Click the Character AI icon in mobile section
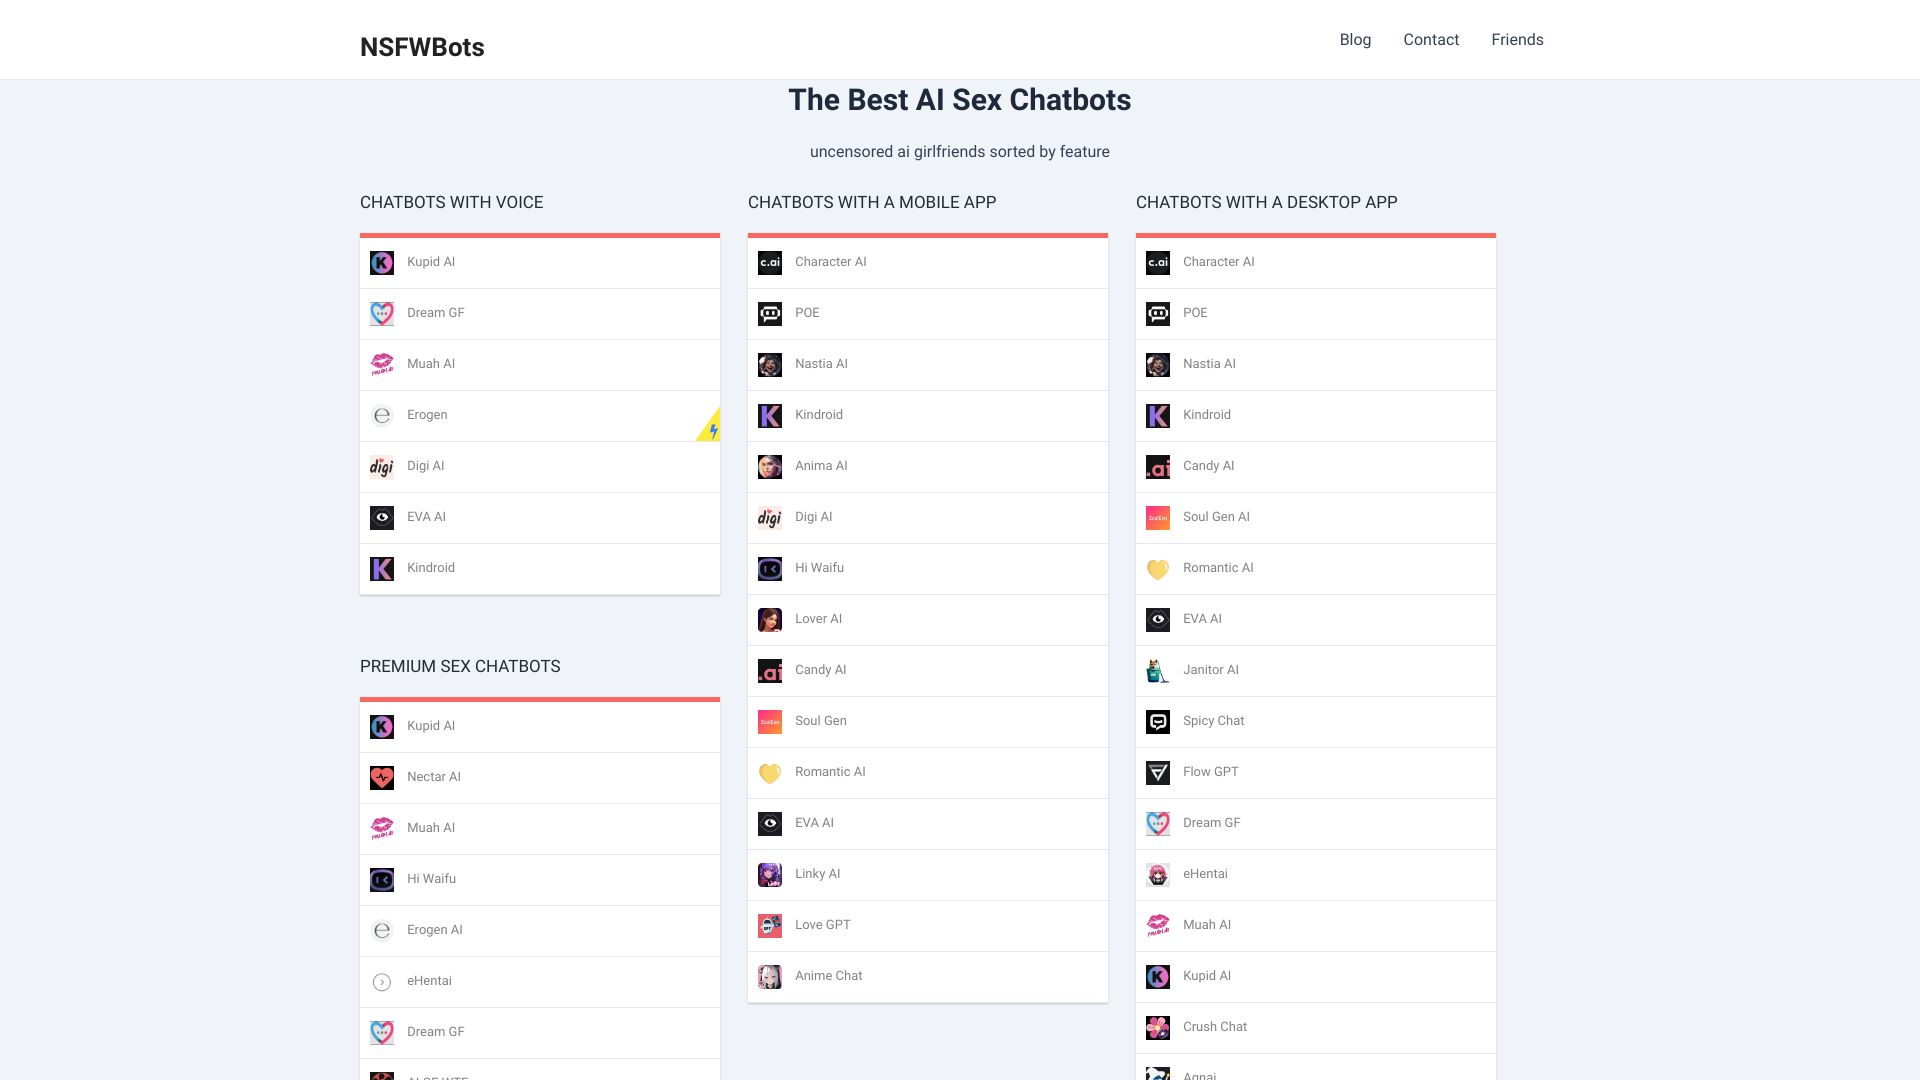The image size is (1920, 1080). 769,262
